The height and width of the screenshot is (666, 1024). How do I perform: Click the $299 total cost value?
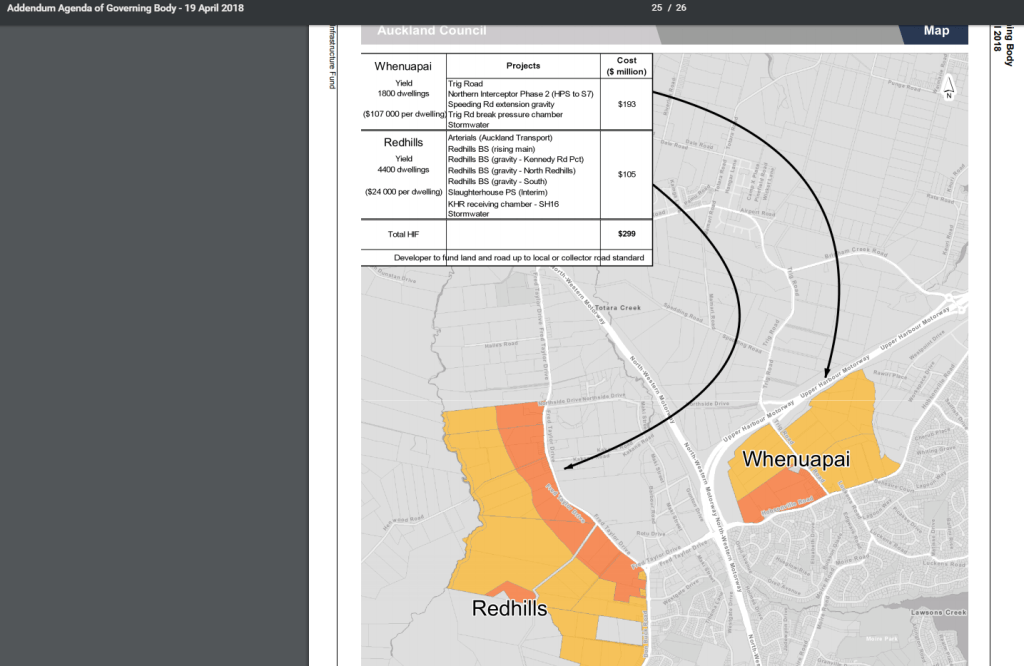click(x=627, y=233)
